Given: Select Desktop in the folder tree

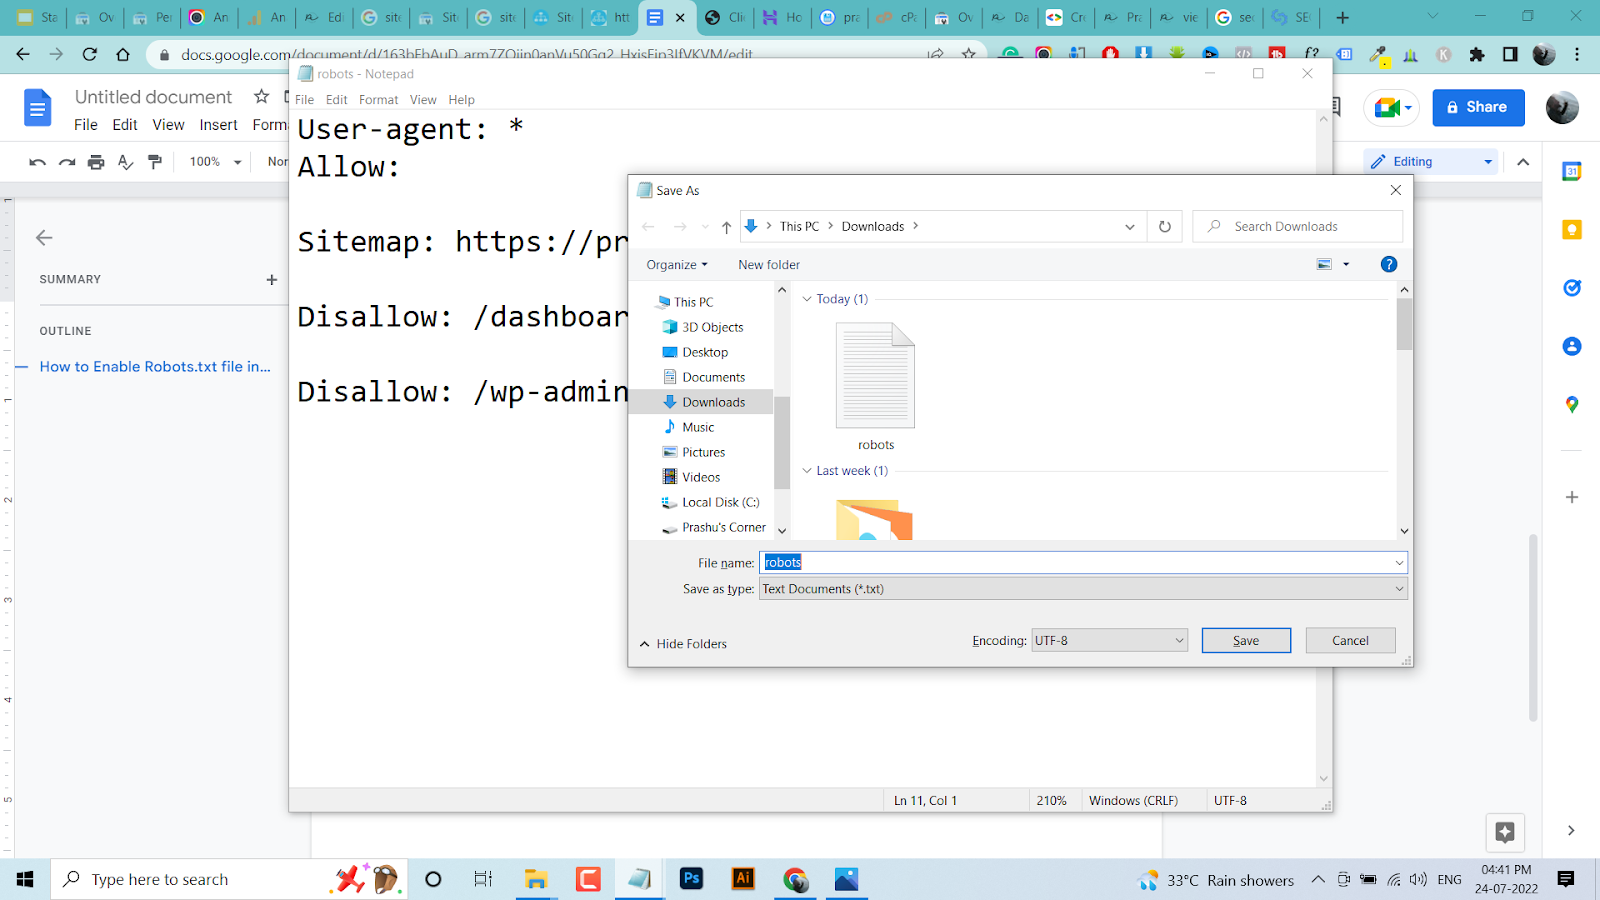Looking at the screenshot, I should [705, 352].
